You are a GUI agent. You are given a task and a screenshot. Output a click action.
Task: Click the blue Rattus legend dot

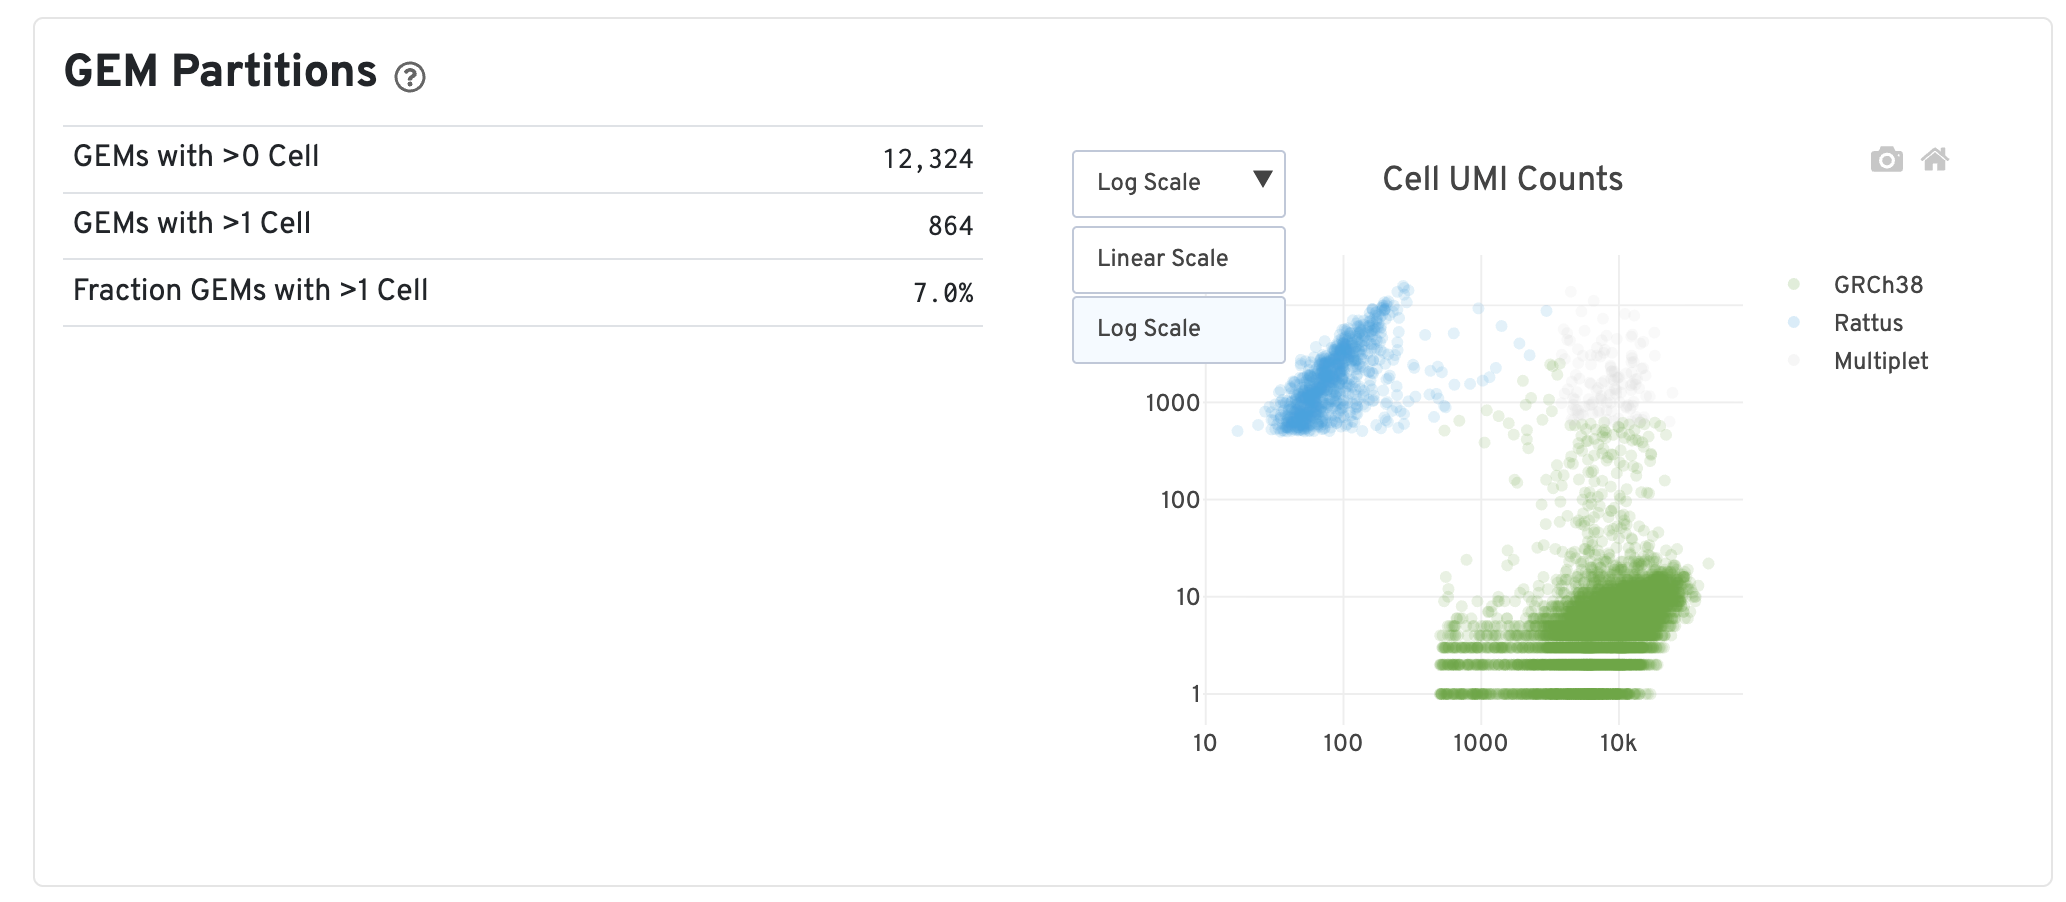[1794, 323]
